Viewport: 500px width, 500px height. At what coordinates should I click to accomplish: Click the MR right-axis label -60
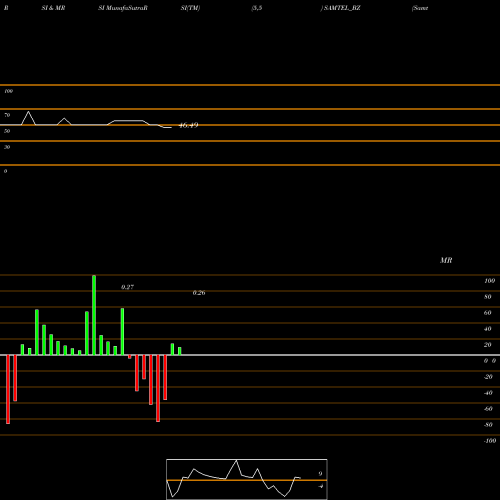point(488,409)
